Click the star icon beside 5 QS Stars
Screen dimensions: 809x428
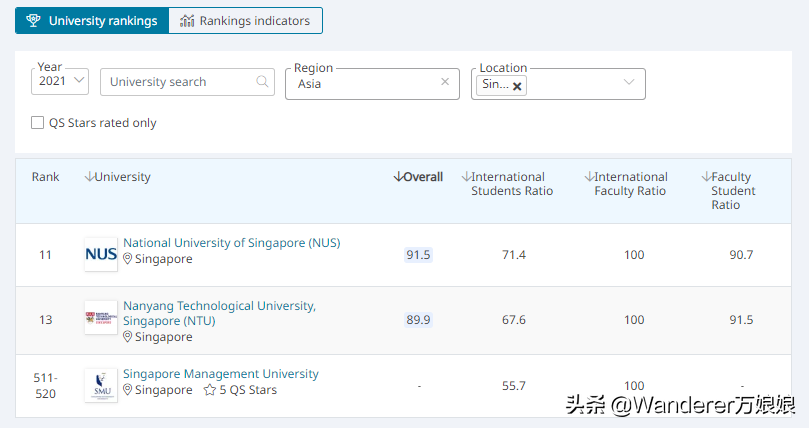coord(209,390)
